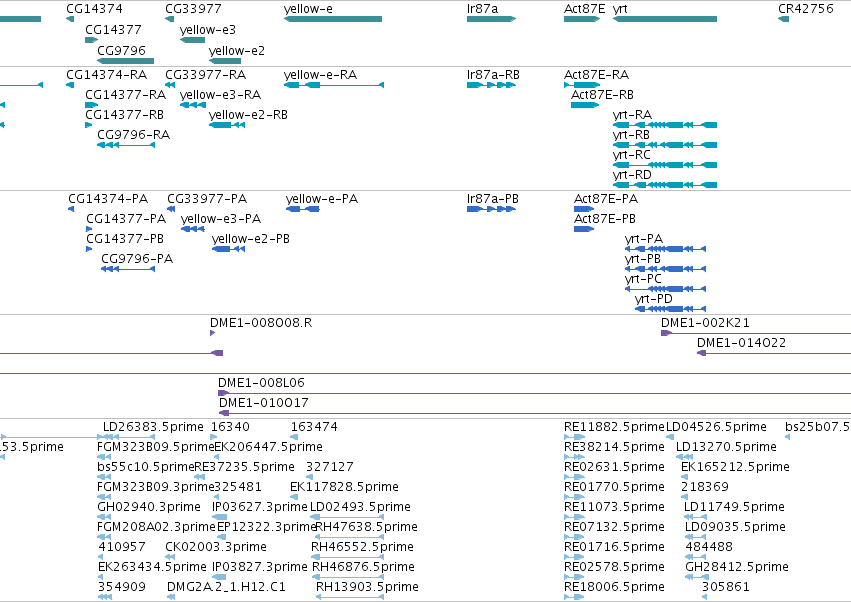Select the yellow-e gene bar
The image size is (851, 602).
click(333, 19)
